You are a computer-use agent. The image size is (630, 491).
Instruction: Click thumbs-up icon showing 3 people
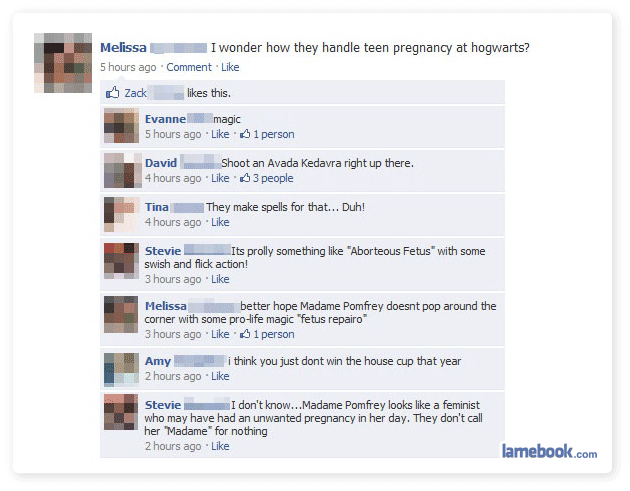pos(245,178)
